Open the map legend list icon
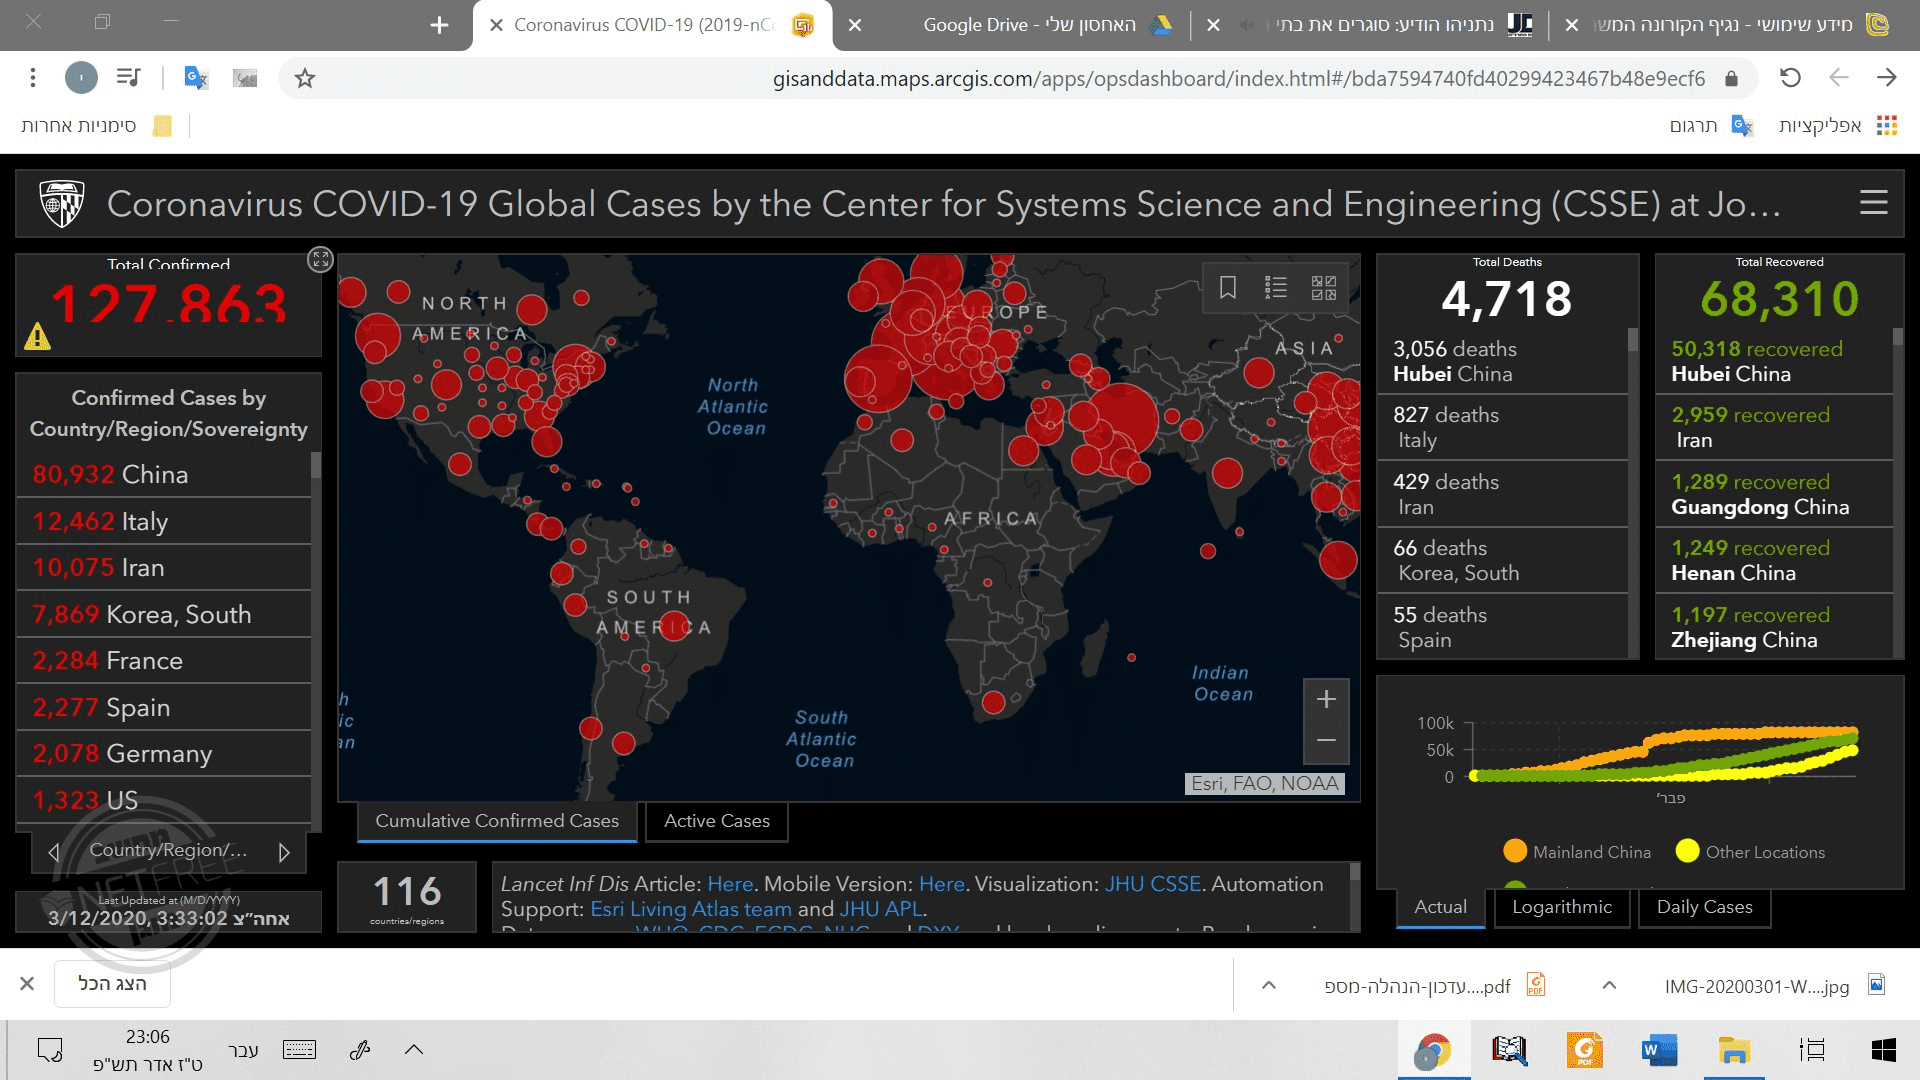The image size is (1920, 1080). (1275, 288)
